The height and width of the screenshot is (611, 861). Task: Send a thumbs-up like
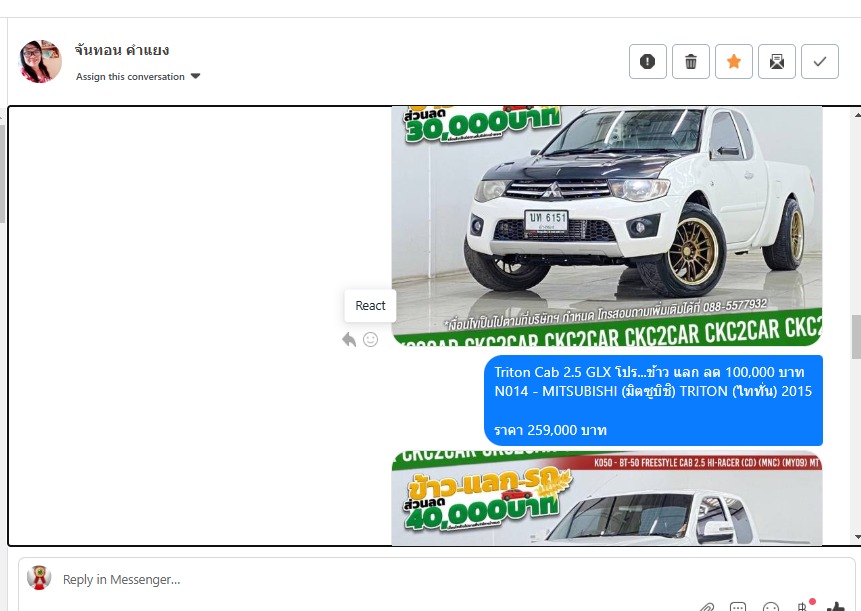click(836, 606)
